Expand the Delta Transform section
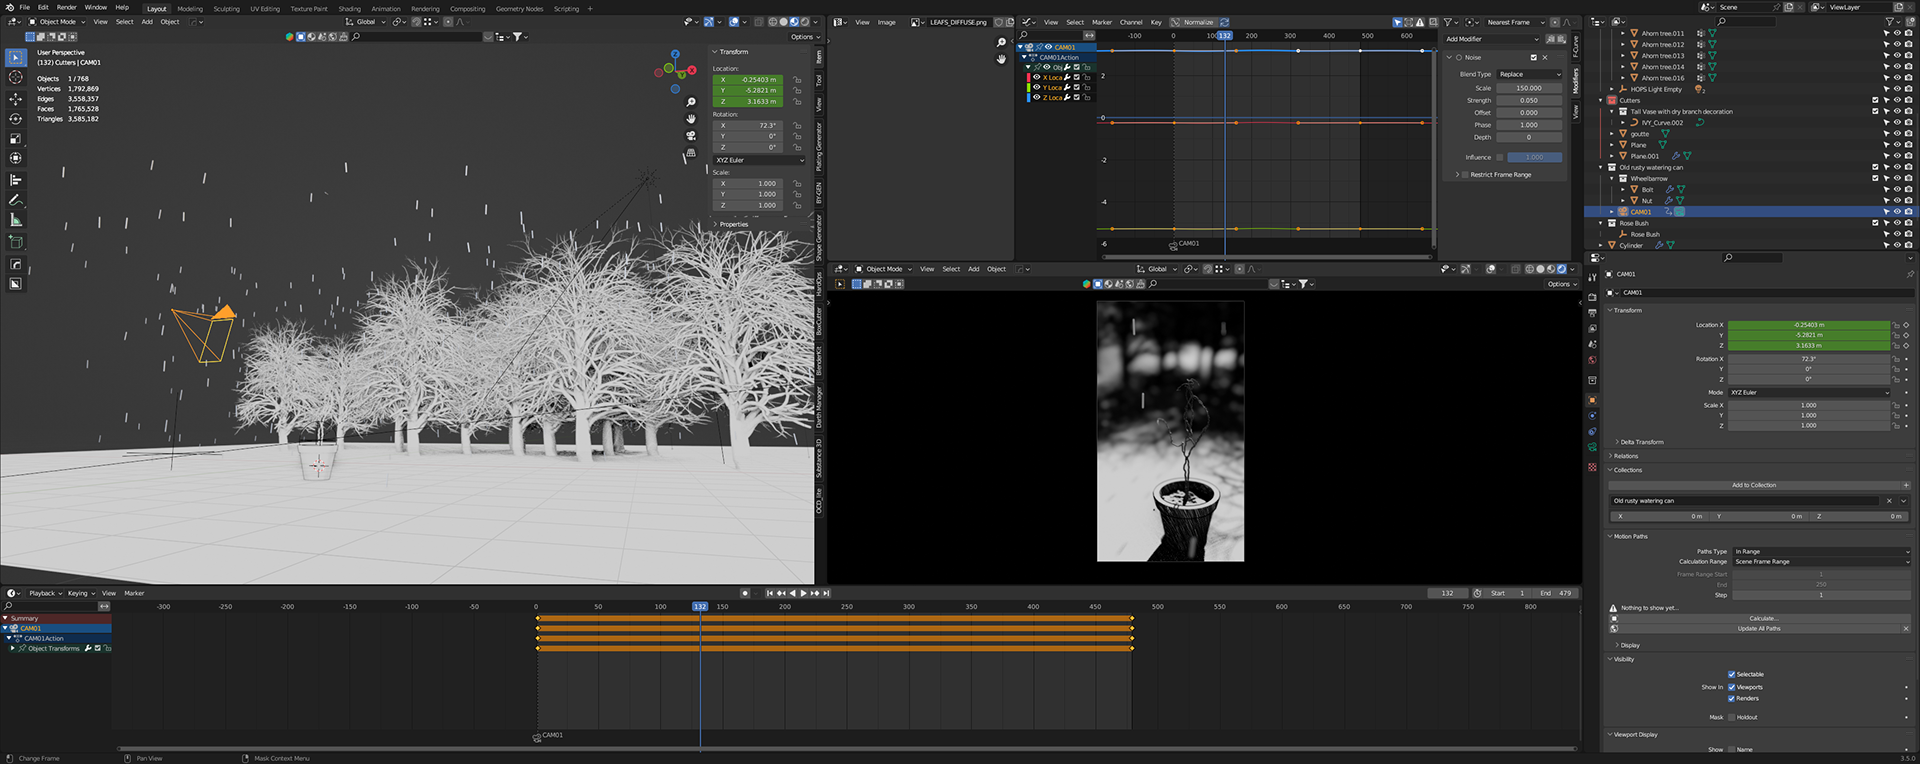 click(1641, 442)
